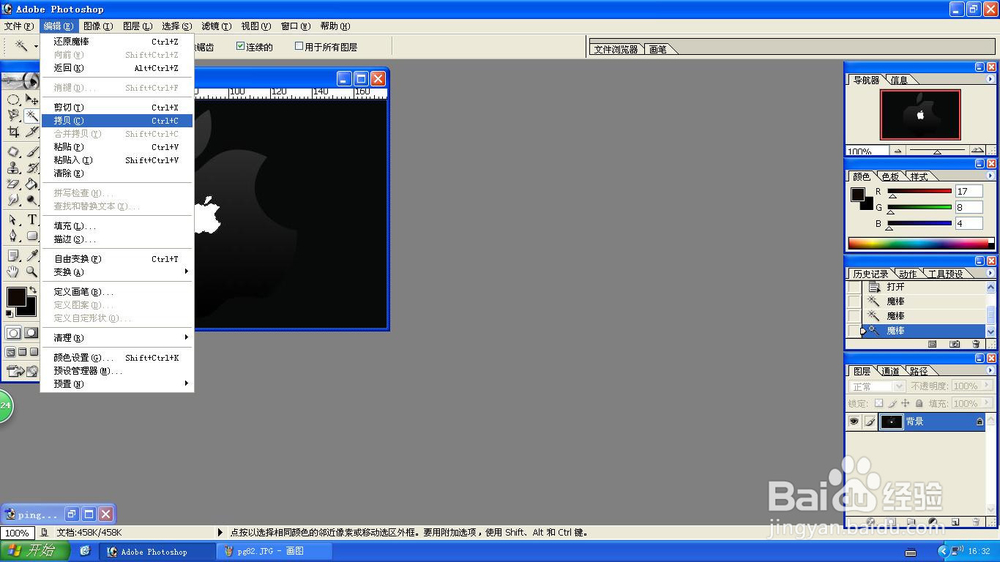Click the delete state trash in History panel
The image size is (1000, 562).
(x=976, y=344)
